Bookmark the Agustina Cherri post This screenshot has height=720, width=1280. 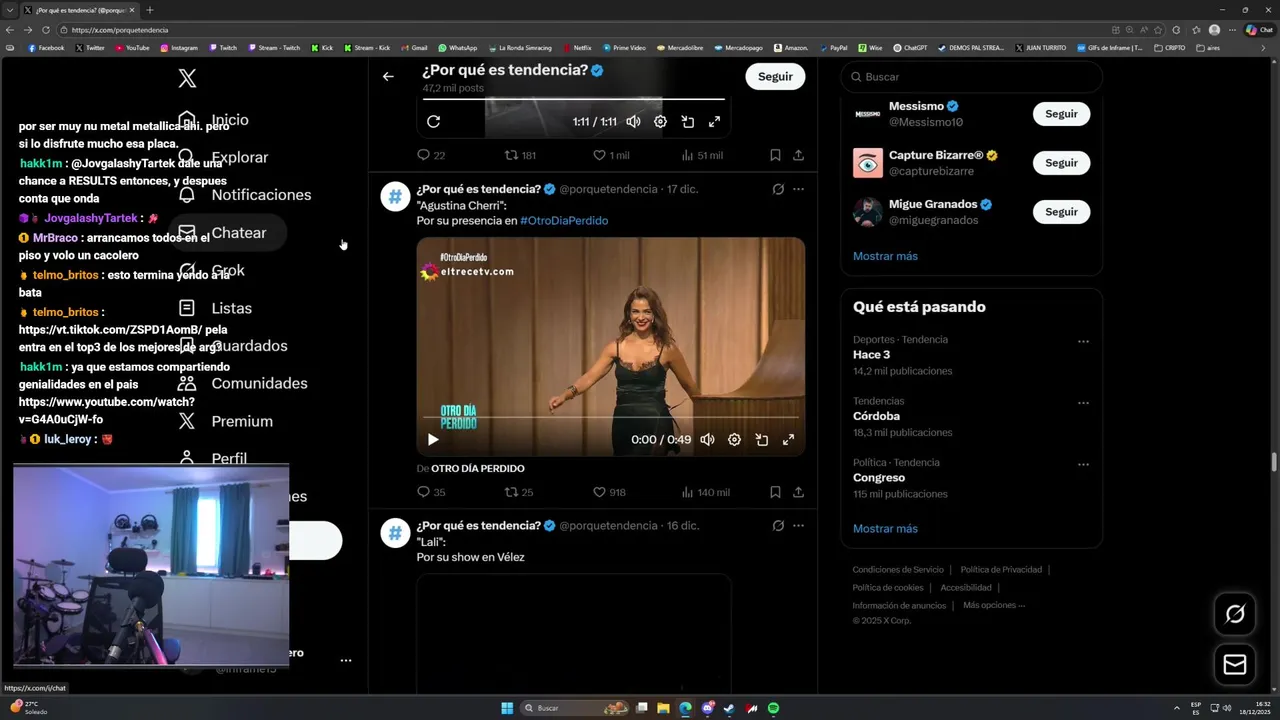coord(775,492)
